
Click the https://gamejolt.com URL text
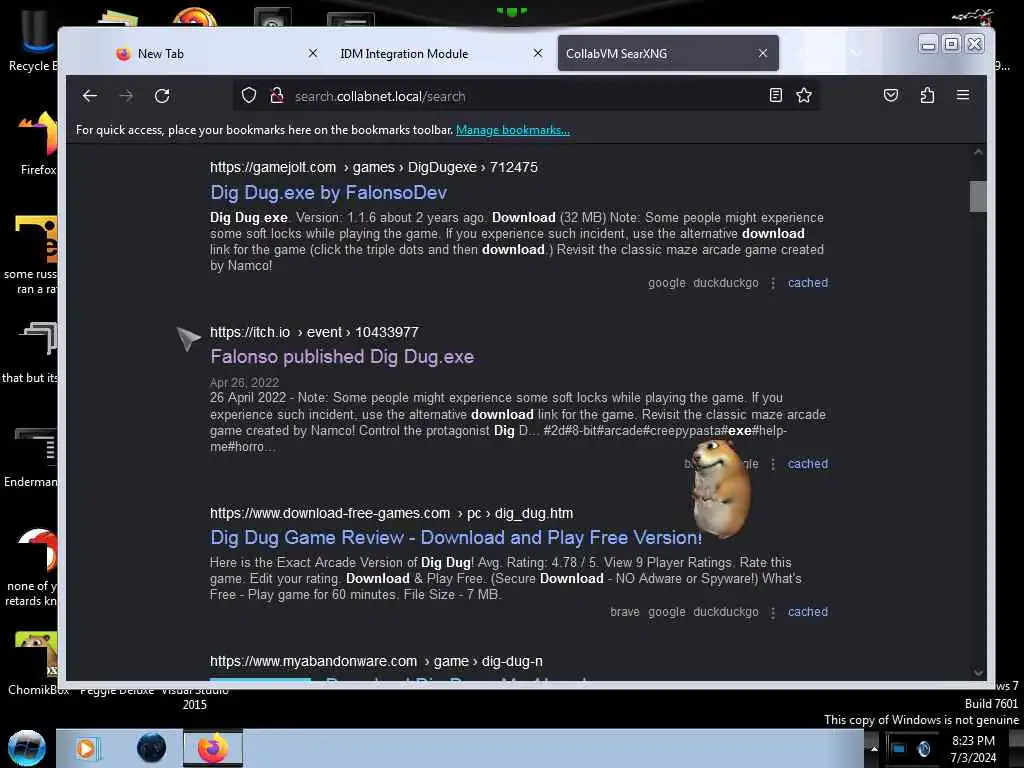[273, 167]
